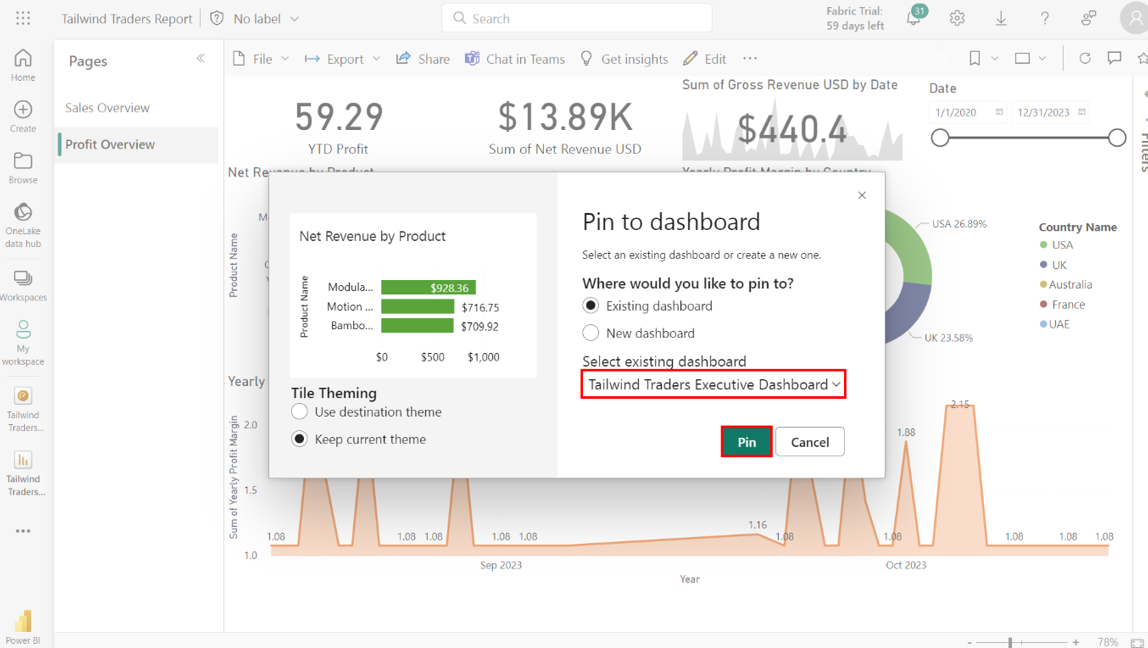Open Workspaces from the left navigation

(x=23, y=279)
